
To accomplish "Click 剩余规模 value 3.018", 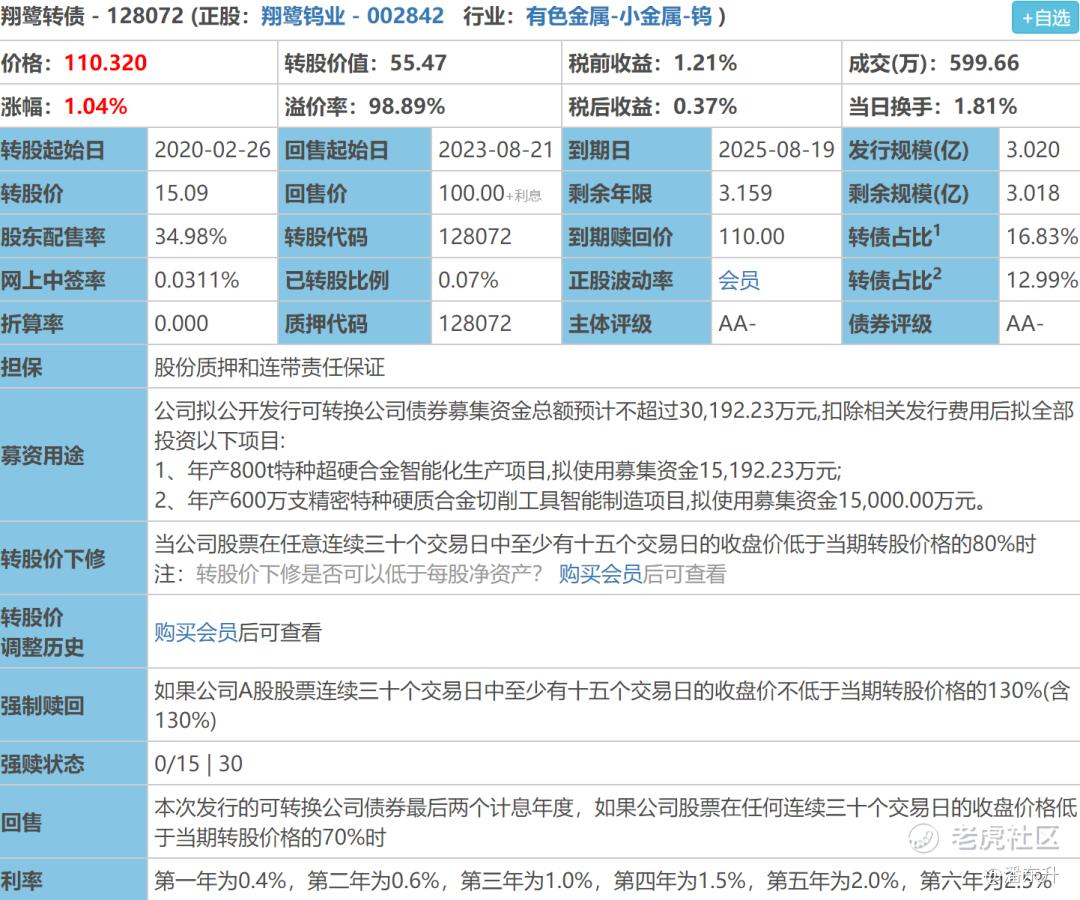I will [x=1032, y=193].
